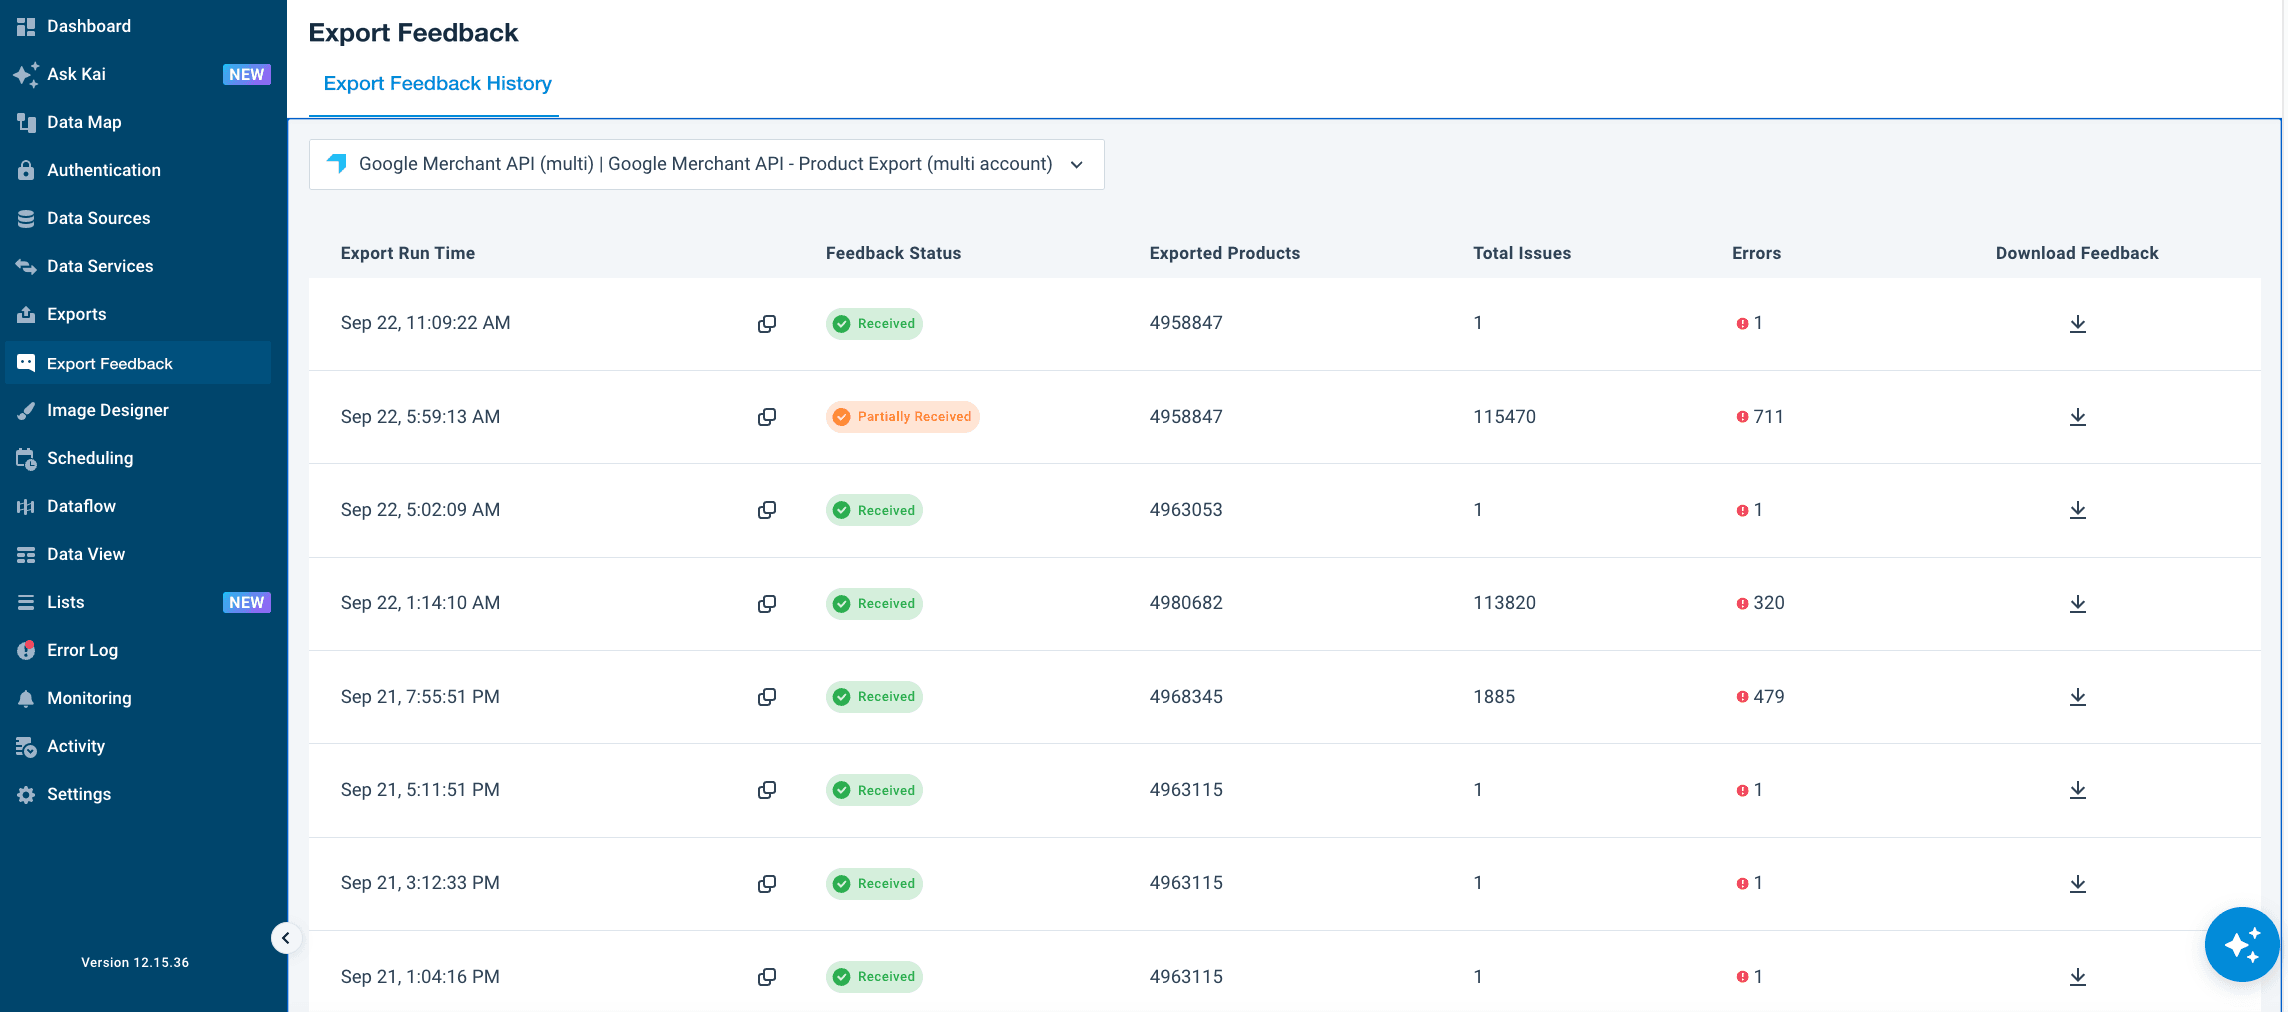Click the Export Run Time column header
2288x1012 pixels.
point(408,253)
